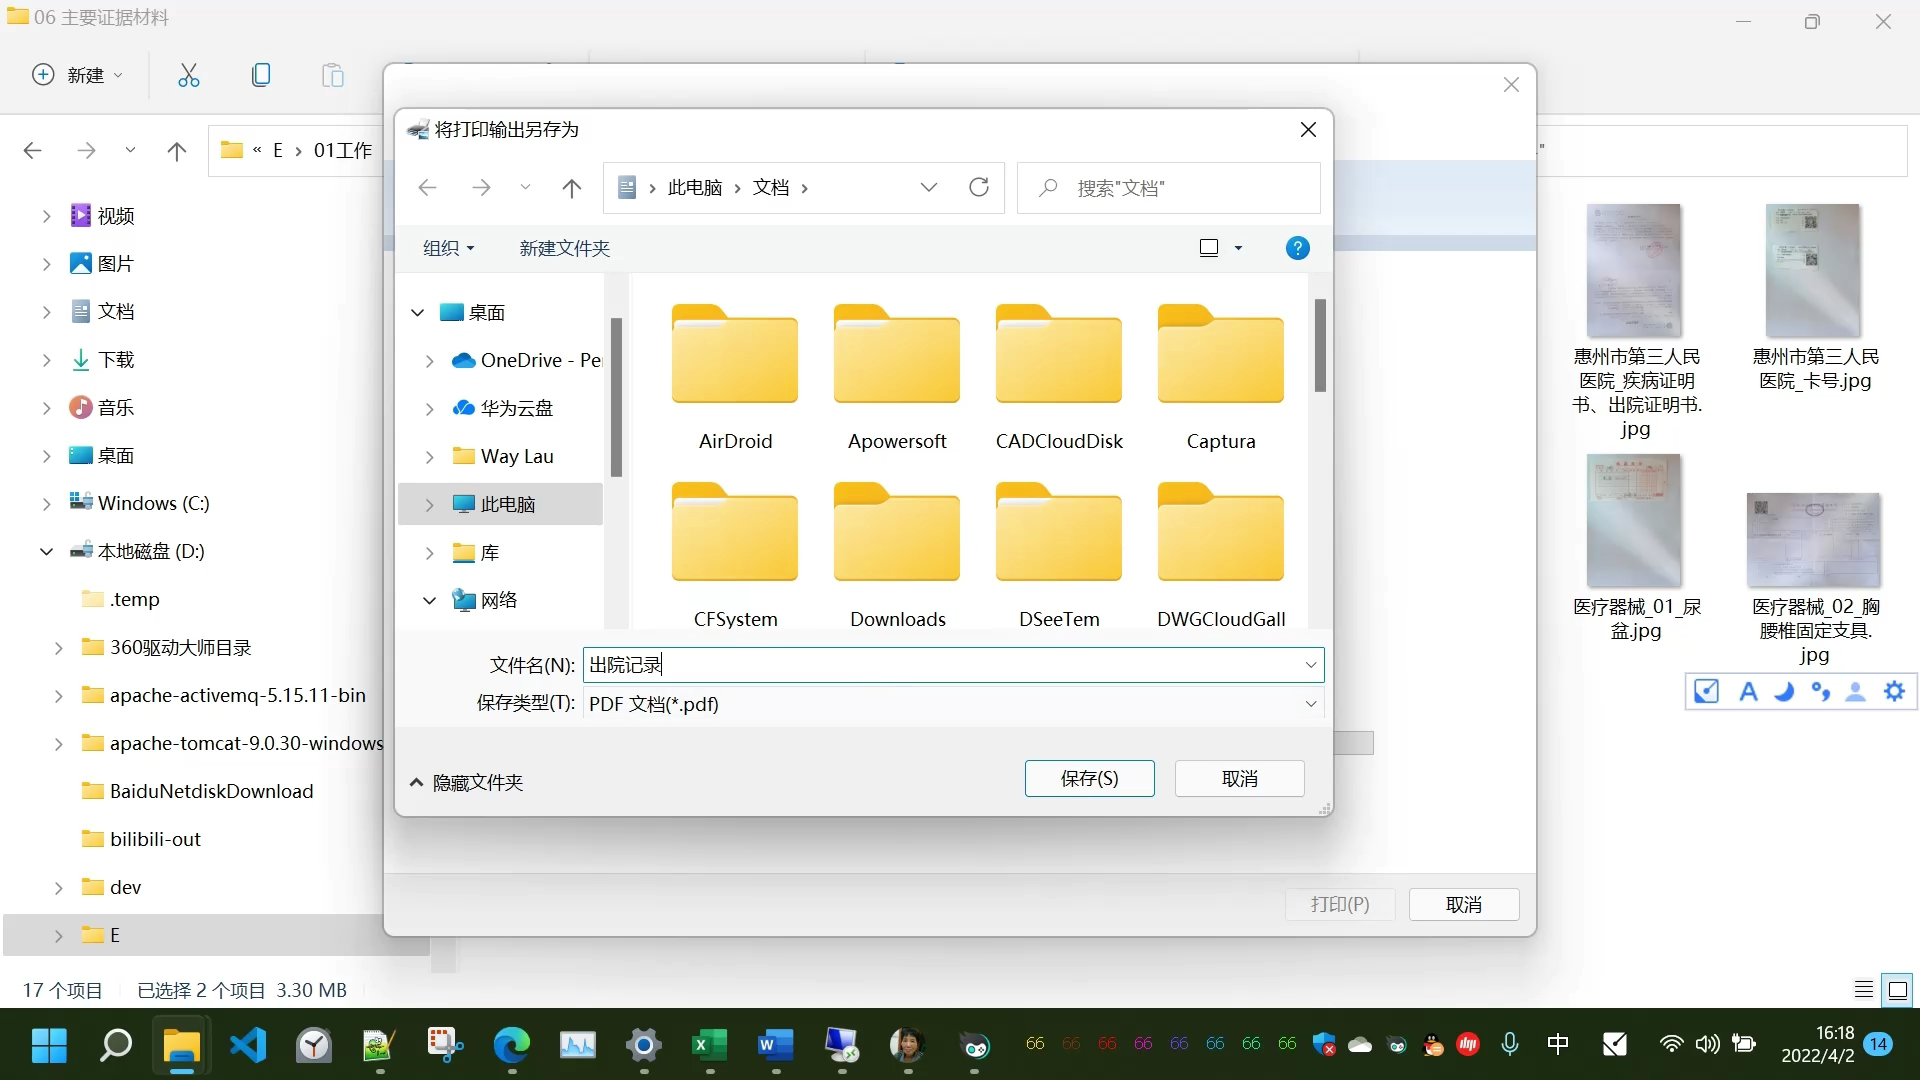The height and width of the screenshot is (1080, 1920).
Task: Click the refresh icon beside address bar
Action: pyautogui.click(x=979, y=187)
